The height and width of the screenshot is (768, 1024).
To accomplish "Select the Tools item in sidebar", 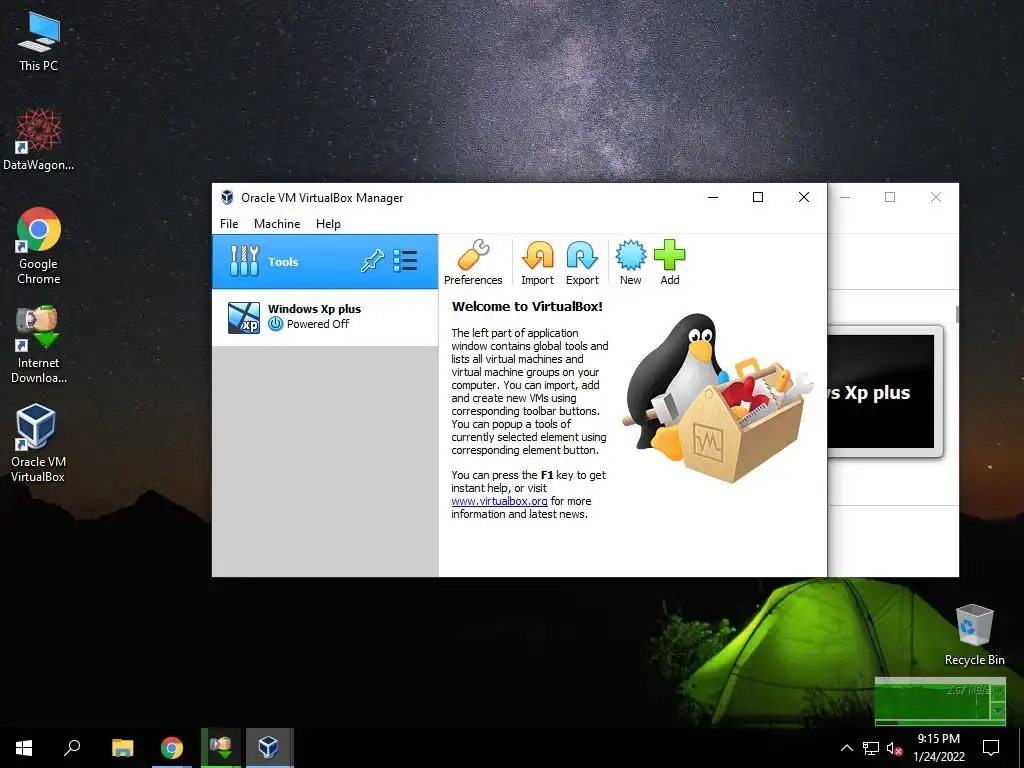I will coord(325,262).
